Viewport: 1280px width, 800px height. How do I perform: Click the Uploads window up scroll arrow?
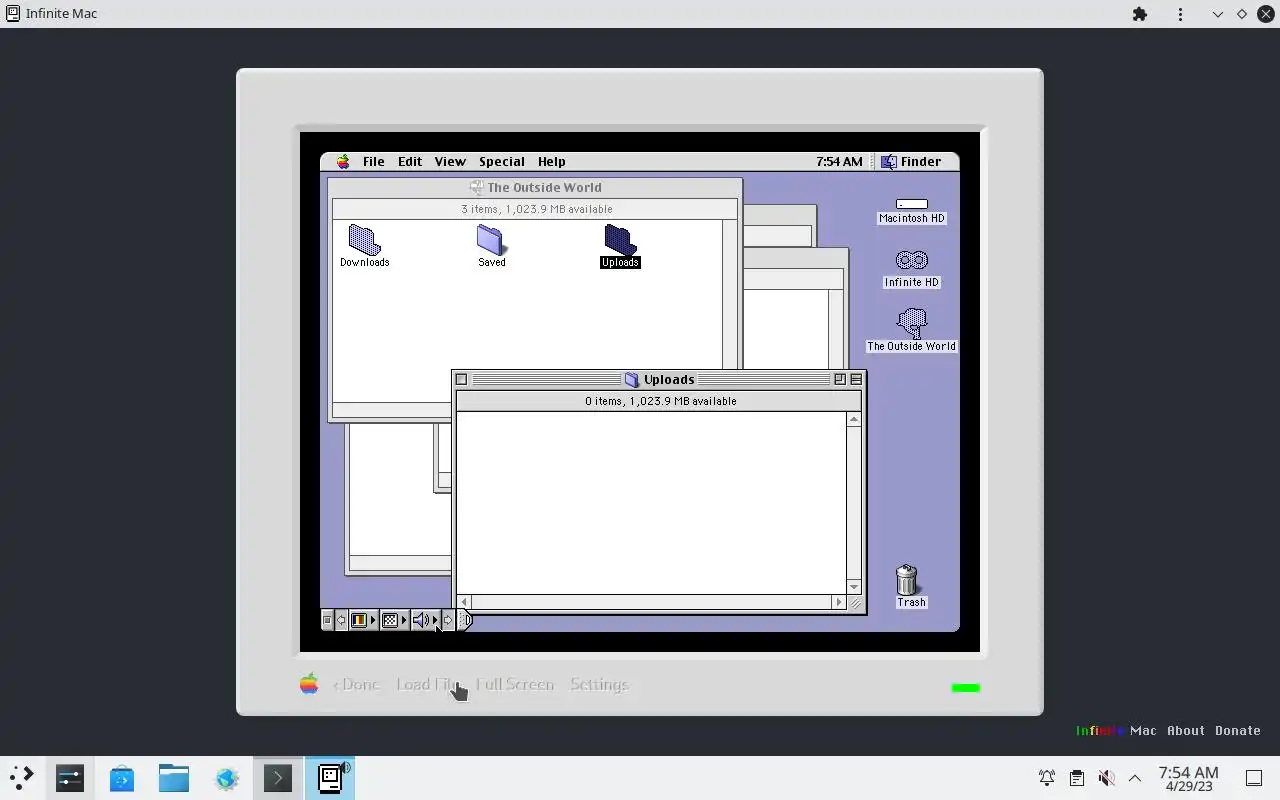tap(854, 419)
